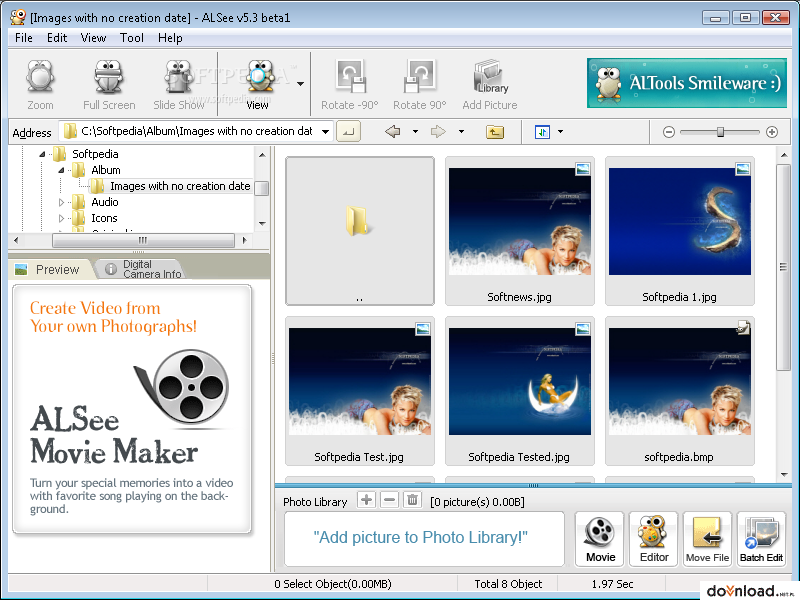
Task: Decrease thumbnail size with minus icon
Action: (669, 132)
